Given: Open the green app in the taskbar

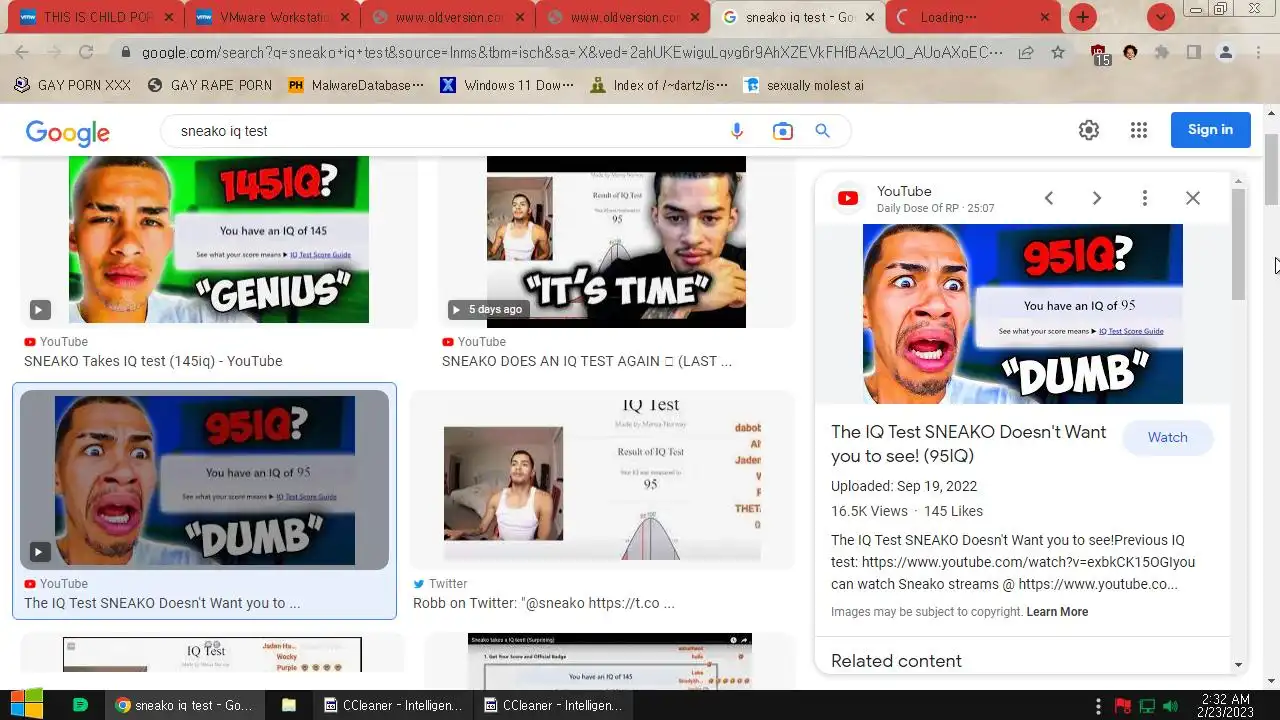Looking at the screenshot, I should pos(81,705).
